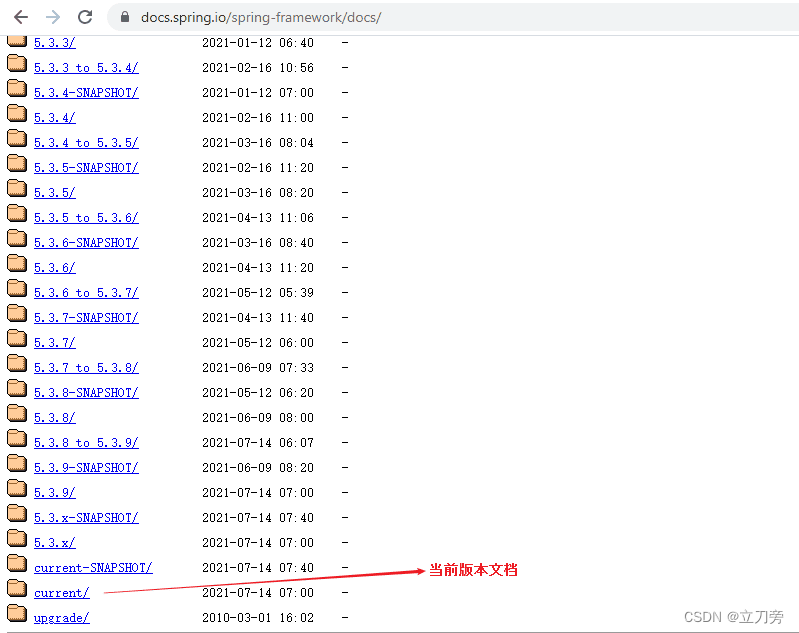This screenshot has width=799, height=633.
Task: Click the folder icon beside 5.3.4/
Action: 17,113
